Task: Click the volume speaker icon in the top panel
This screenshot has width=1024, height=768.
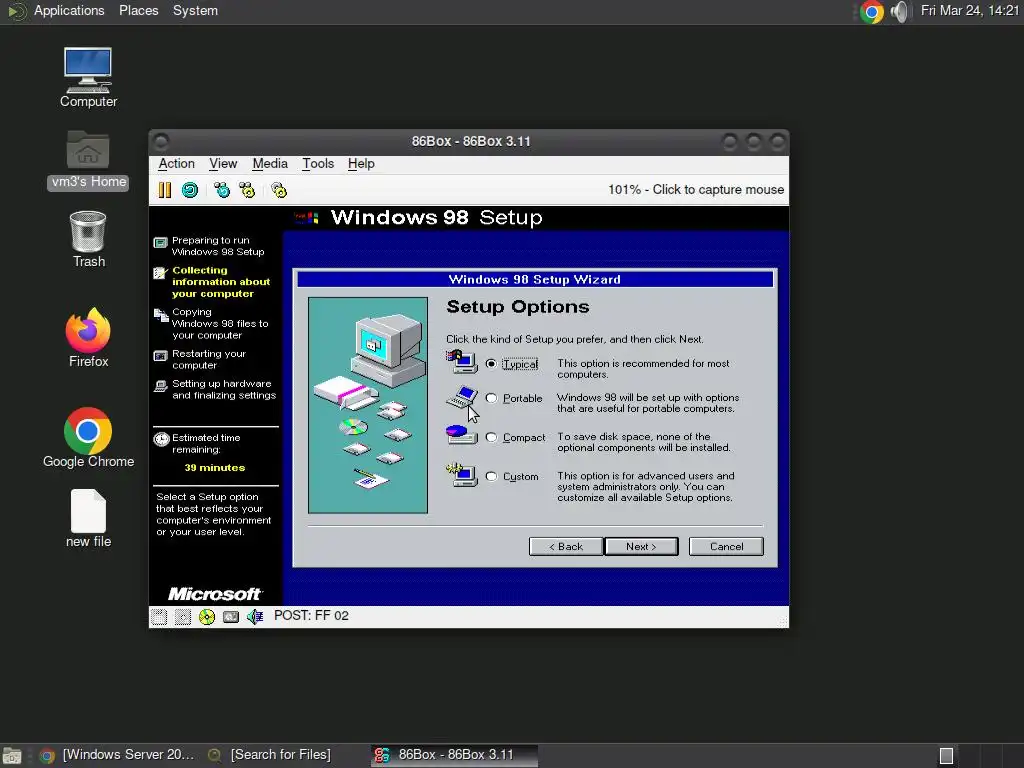Action: point(900,12)
